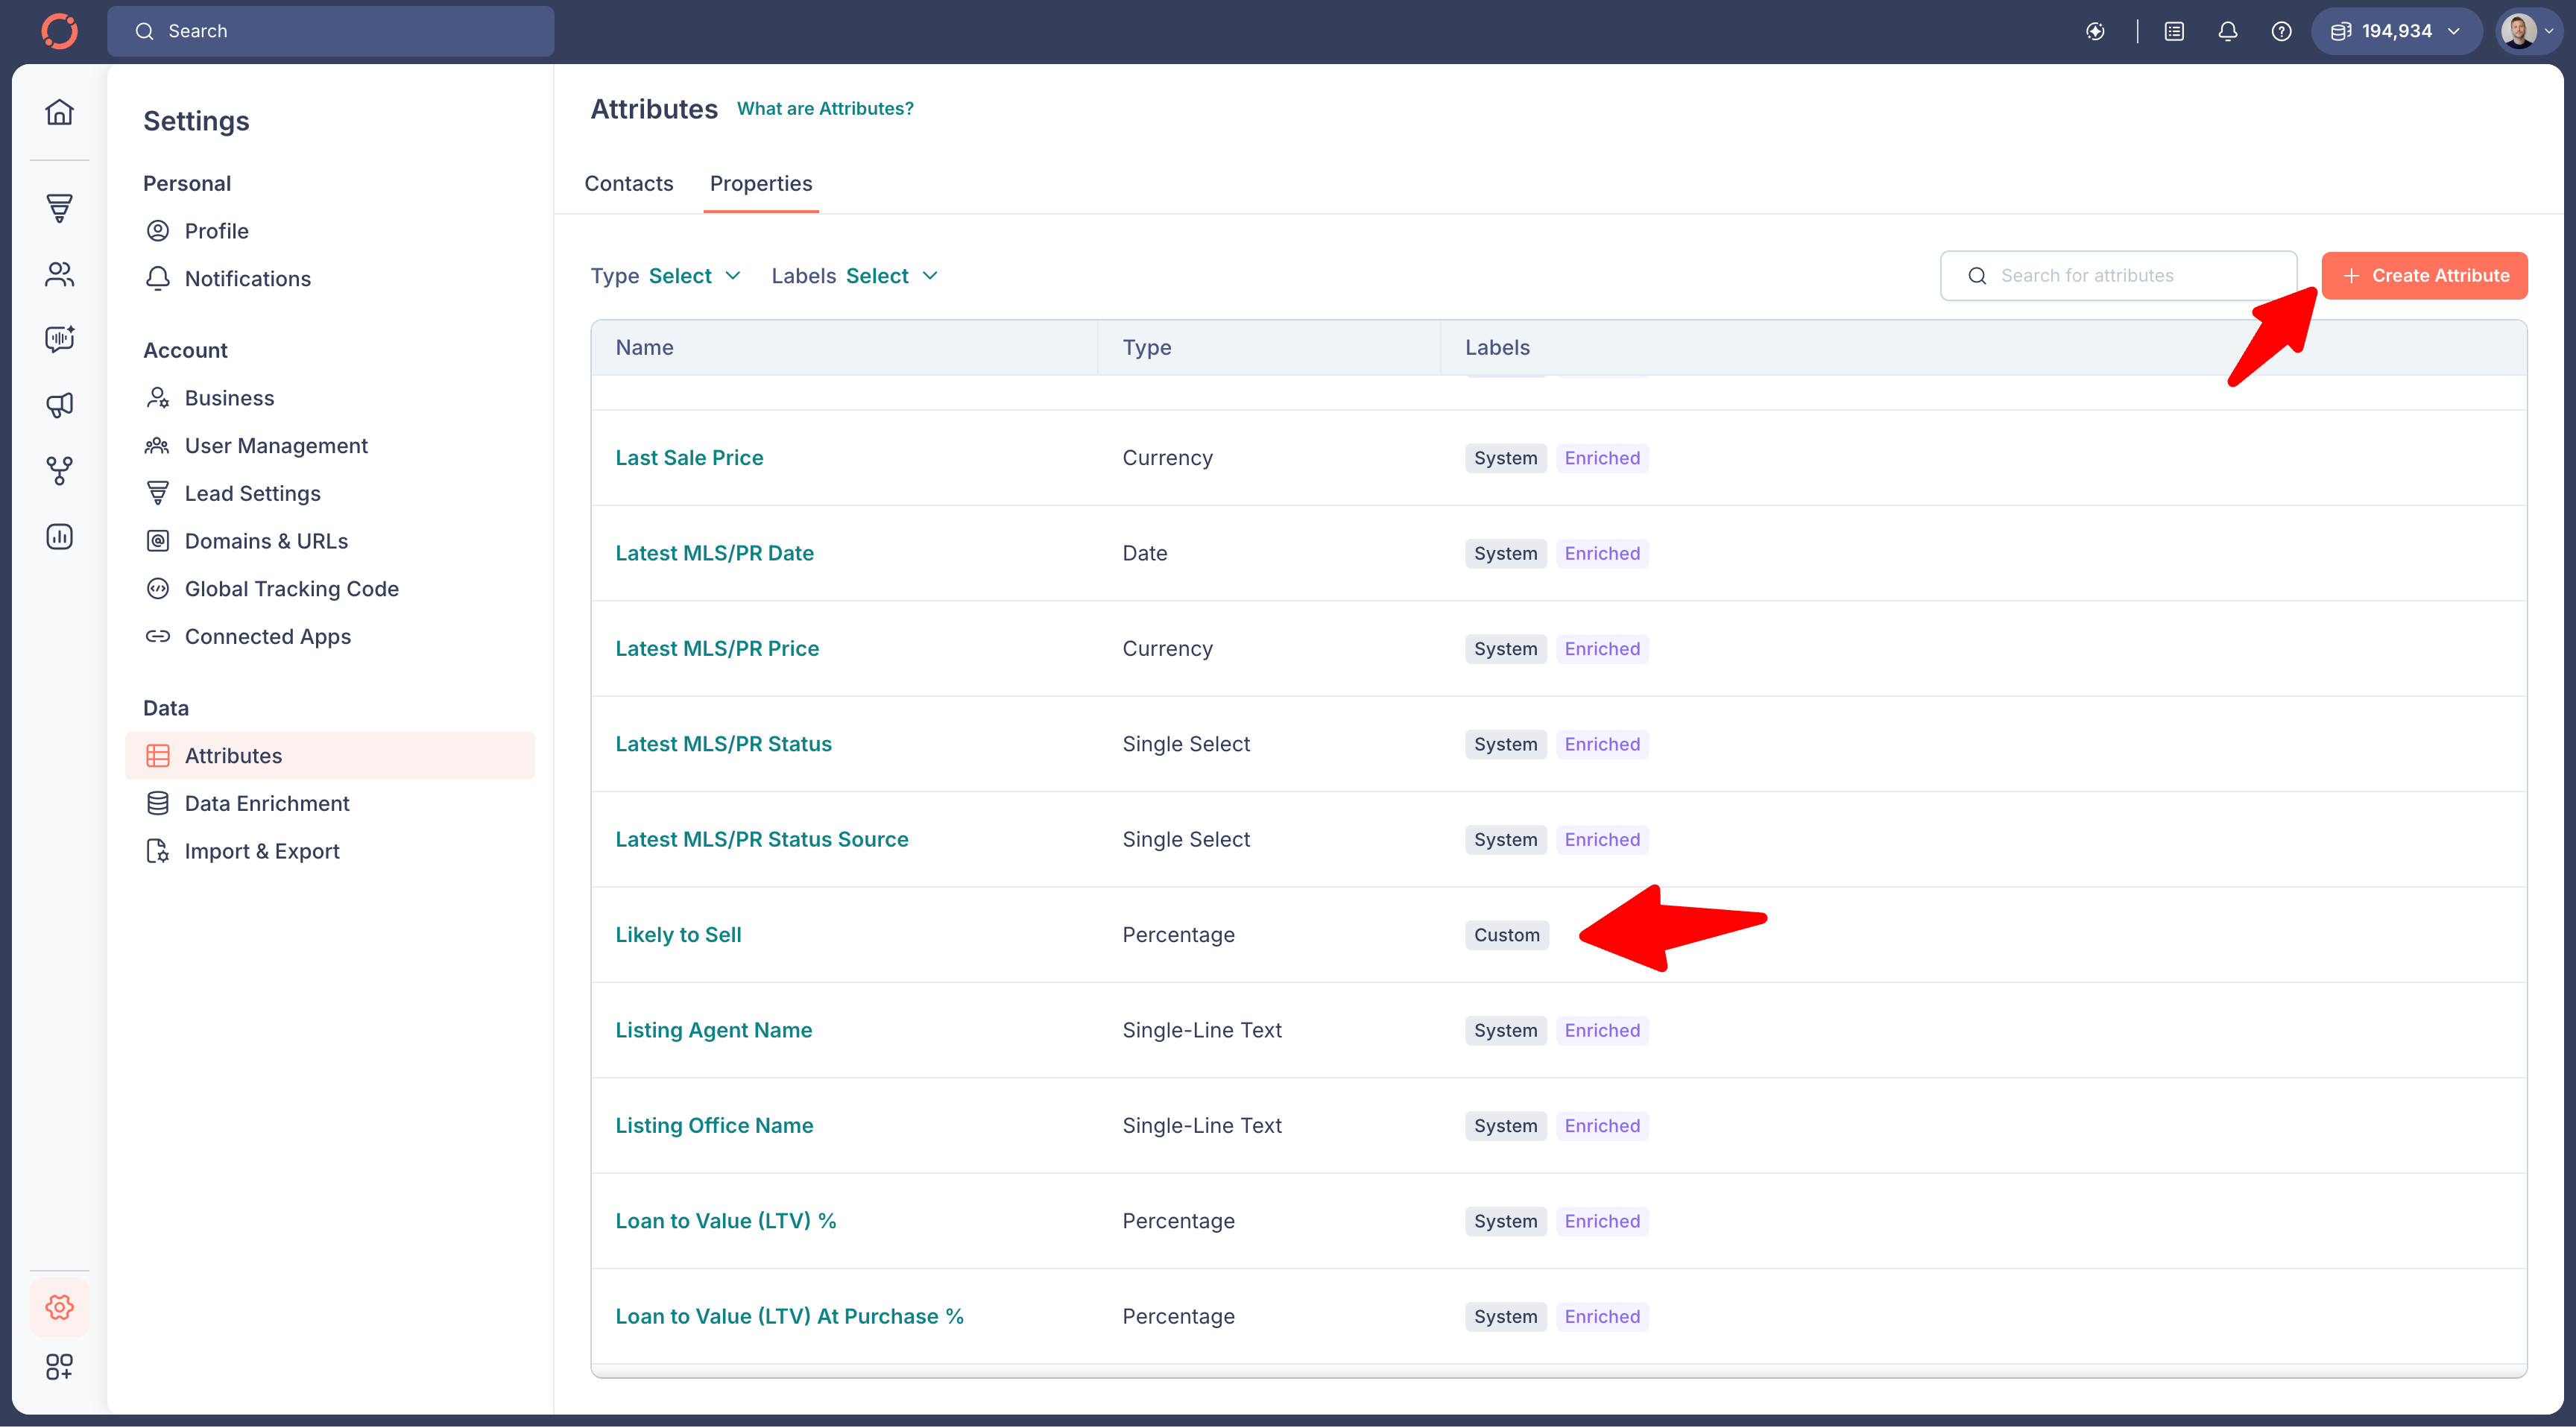This screenshot has height=1428, width=2576.
Task: Open the What are Attributes? link
Action: tap(825, 108)
